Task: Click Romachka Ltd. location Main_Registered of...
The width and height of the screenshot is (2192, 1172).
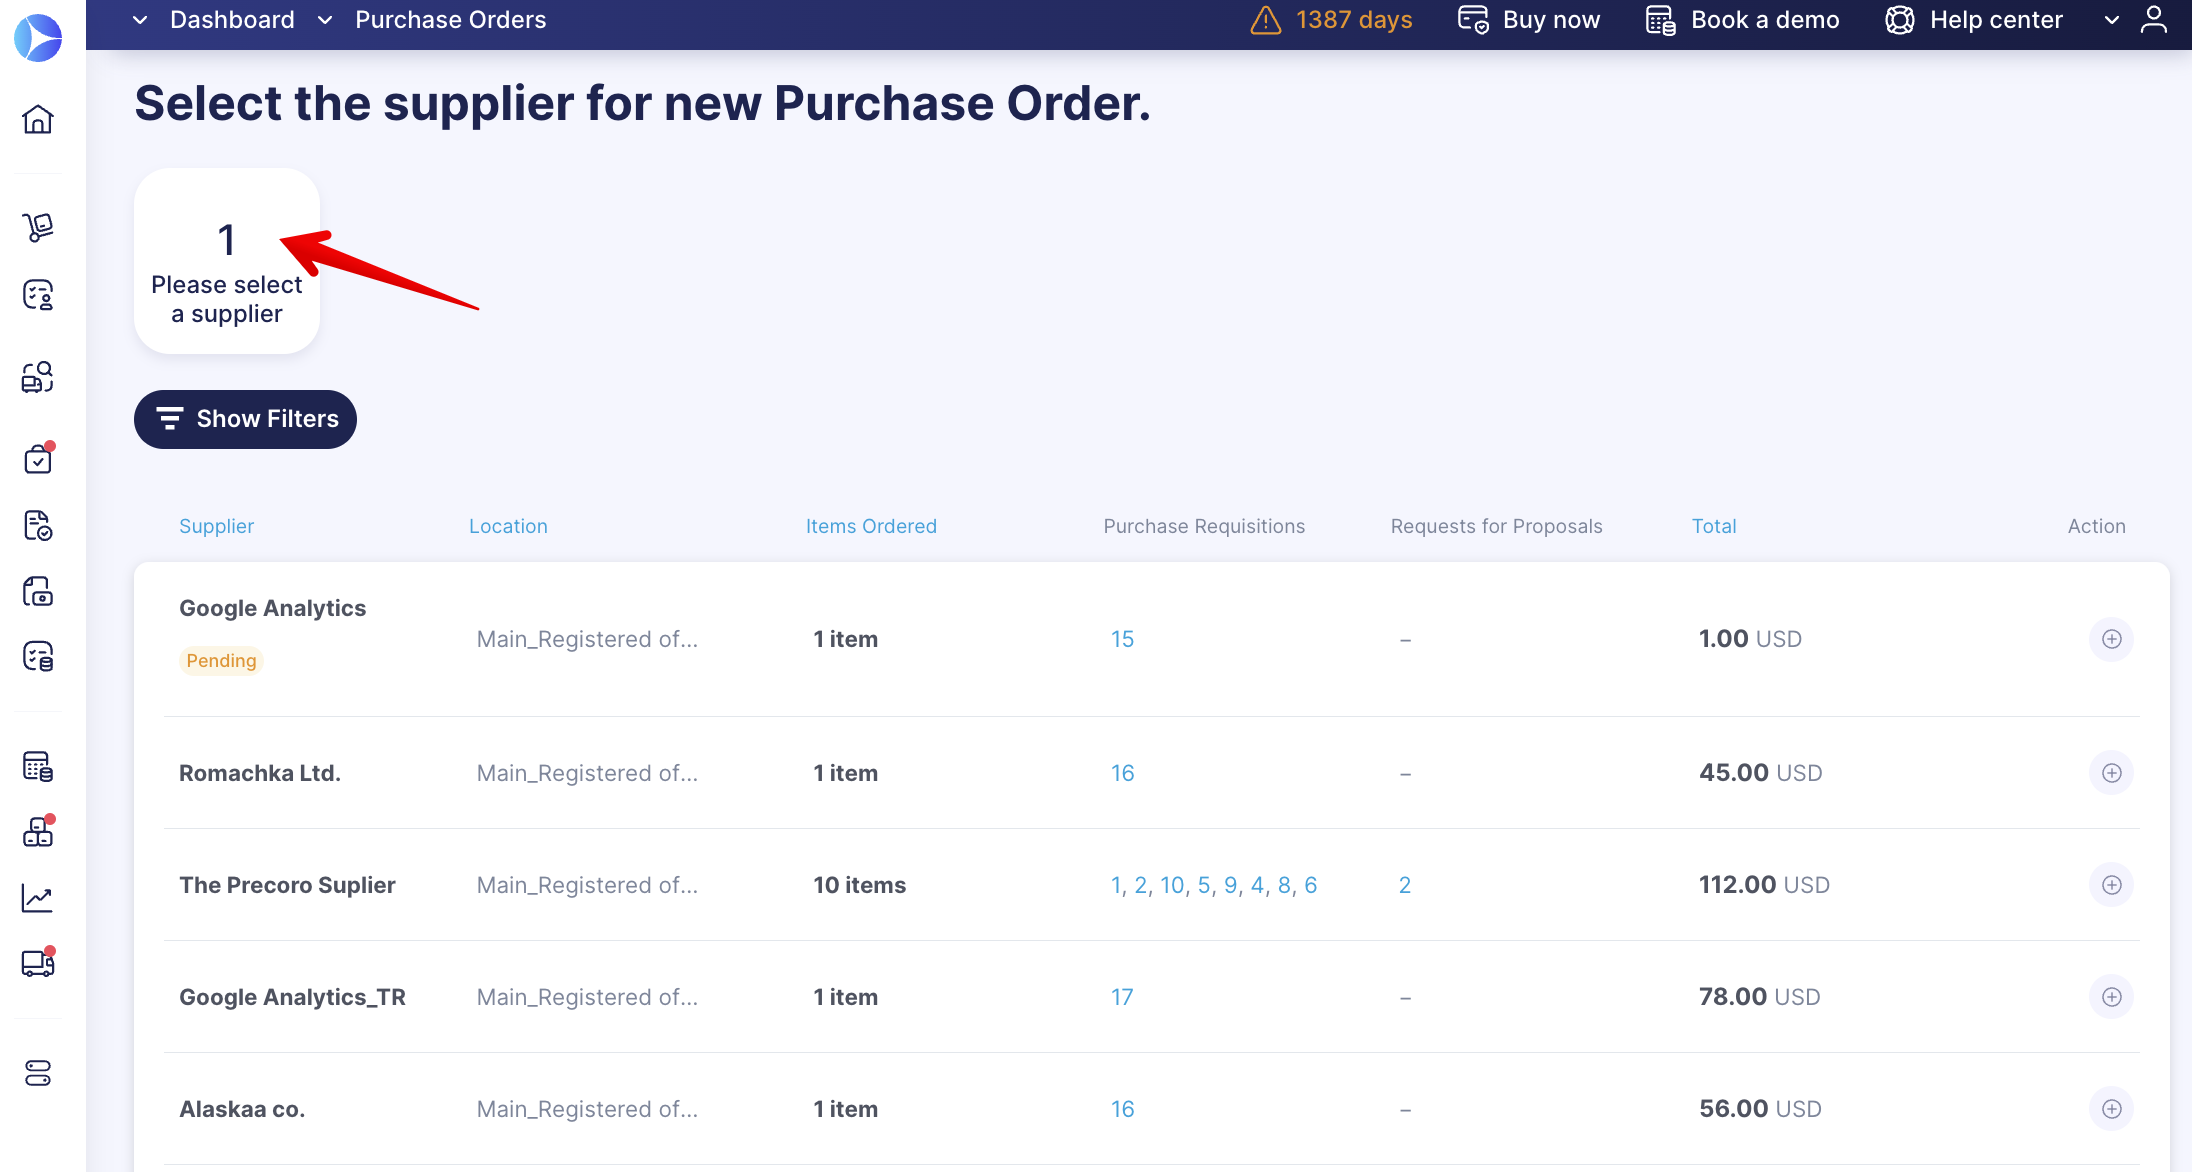Action: [587, 773]
